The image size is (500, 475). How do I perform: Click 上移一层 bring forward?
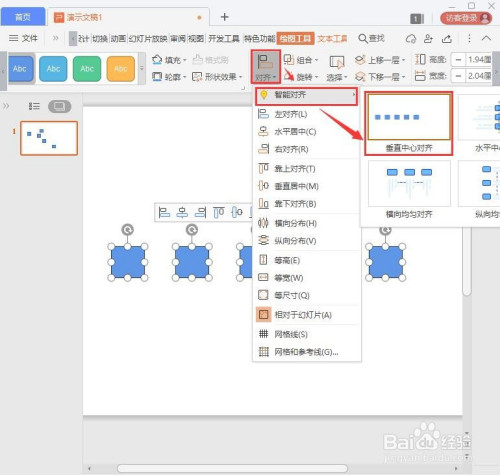pos(380,60)
